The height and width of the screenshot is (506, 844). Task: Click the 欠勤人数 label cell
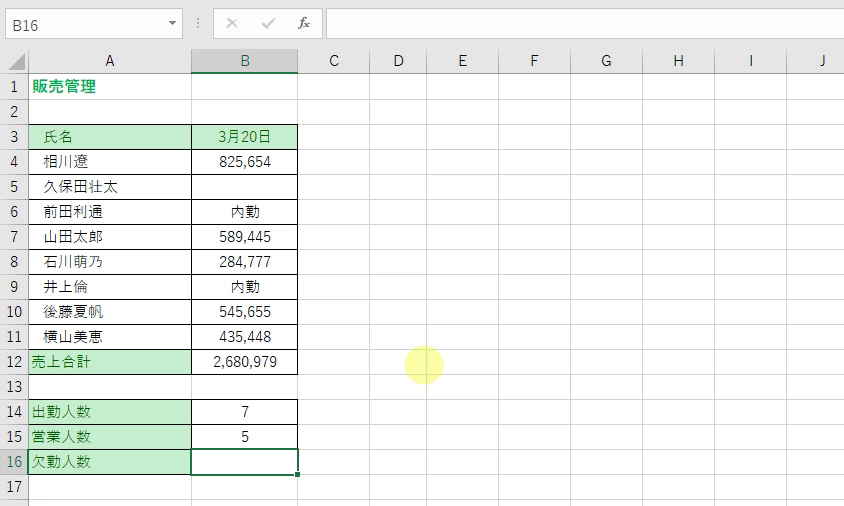tap(110, 462)
